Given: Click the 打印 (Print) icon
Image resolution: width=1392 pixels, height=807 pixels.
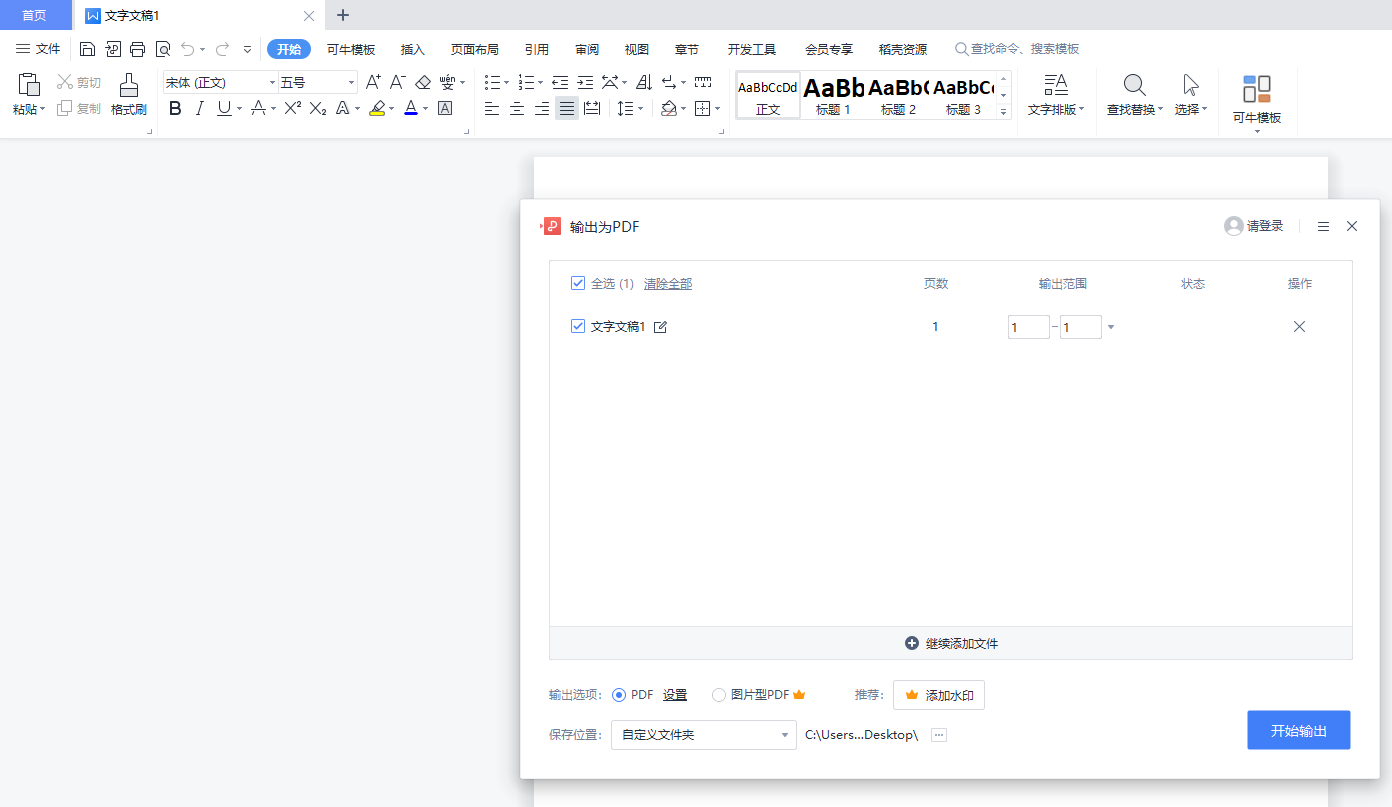Looking at the screenshot, I should pyautogui.click(x=137, y=48).
